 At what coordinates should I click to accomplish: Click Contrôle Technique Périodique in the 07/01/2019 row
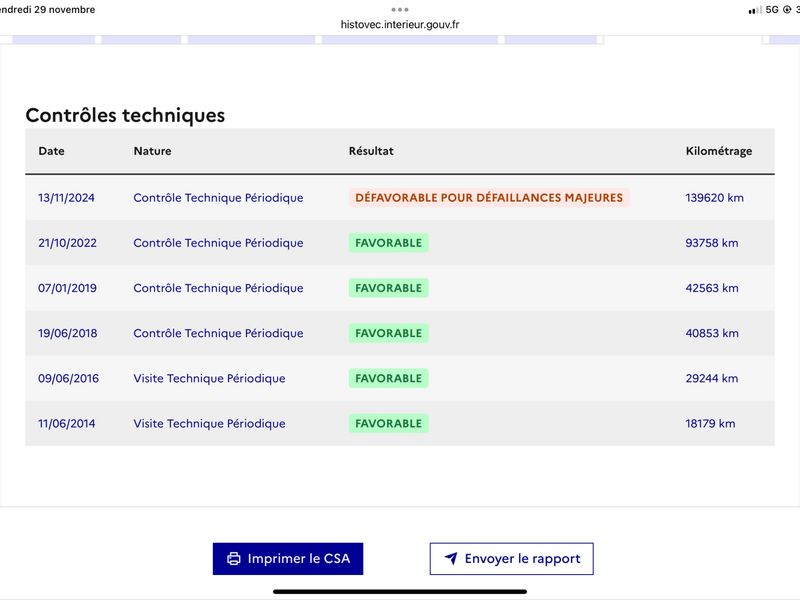tap(218, 288)
